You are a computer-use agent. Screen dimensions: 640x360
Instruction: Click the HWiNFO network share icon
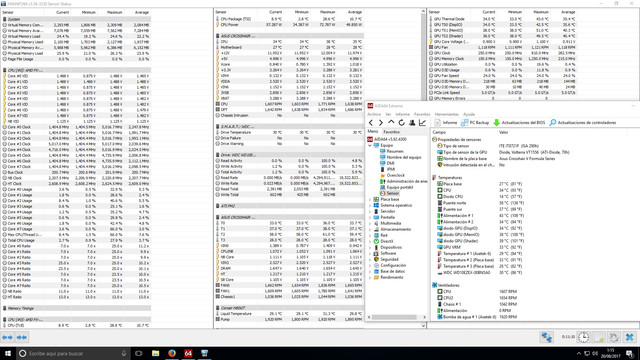pyautogui.click(x=547, y=337)
